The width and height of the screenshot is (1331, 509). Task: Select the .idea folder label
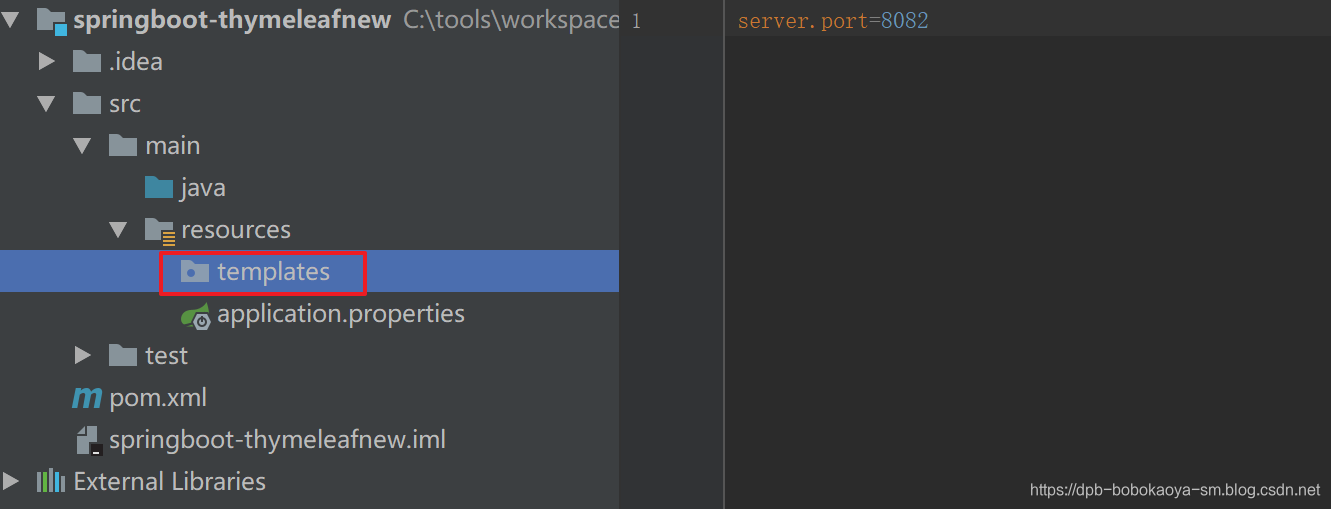point(136,62)
